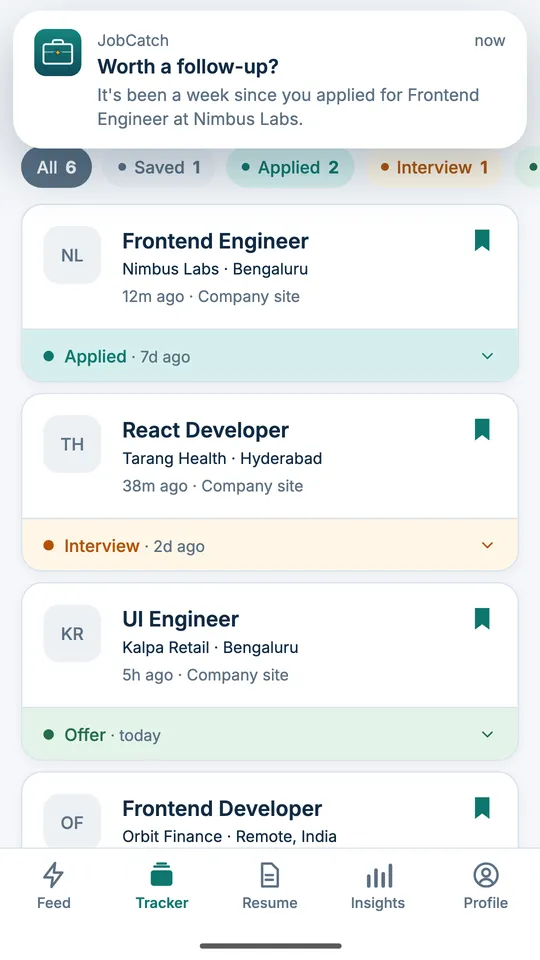The image size is (540, 960).
Task: Open the React Developer job title
Action: [x=206, y=430]
